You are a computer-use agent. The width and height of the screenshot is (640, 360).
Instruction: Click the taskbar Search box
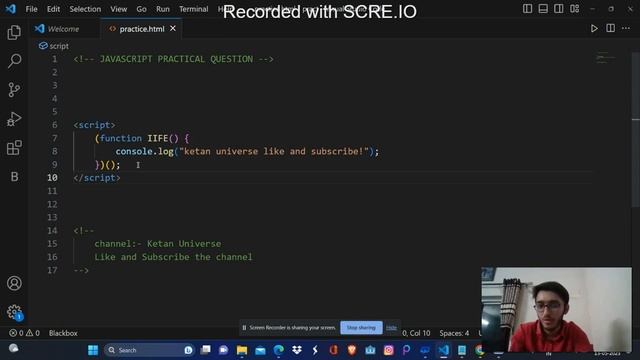pyautogui.click(x=149, y=350)
